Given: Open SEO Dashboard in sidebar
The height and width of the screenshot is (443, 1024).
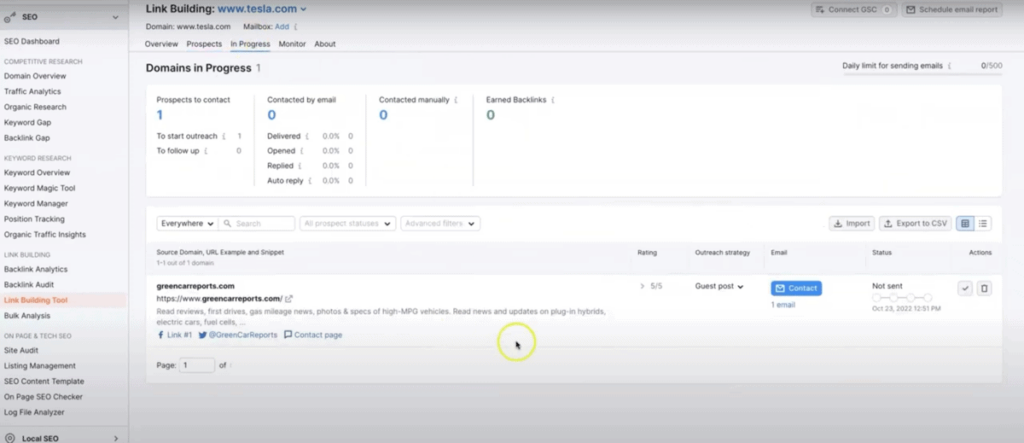Looking at the screenshot, I should (31, 41).
